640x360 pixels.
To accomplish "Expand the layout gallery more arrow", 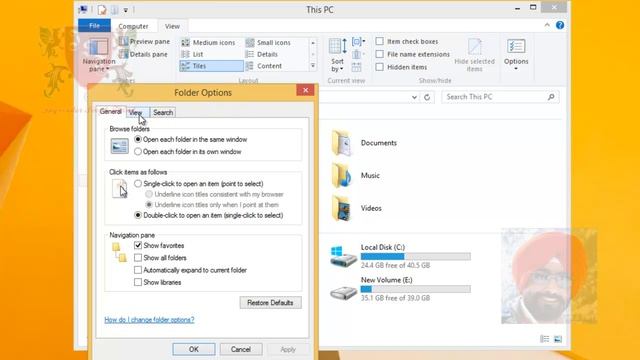I will pos(313,66).
